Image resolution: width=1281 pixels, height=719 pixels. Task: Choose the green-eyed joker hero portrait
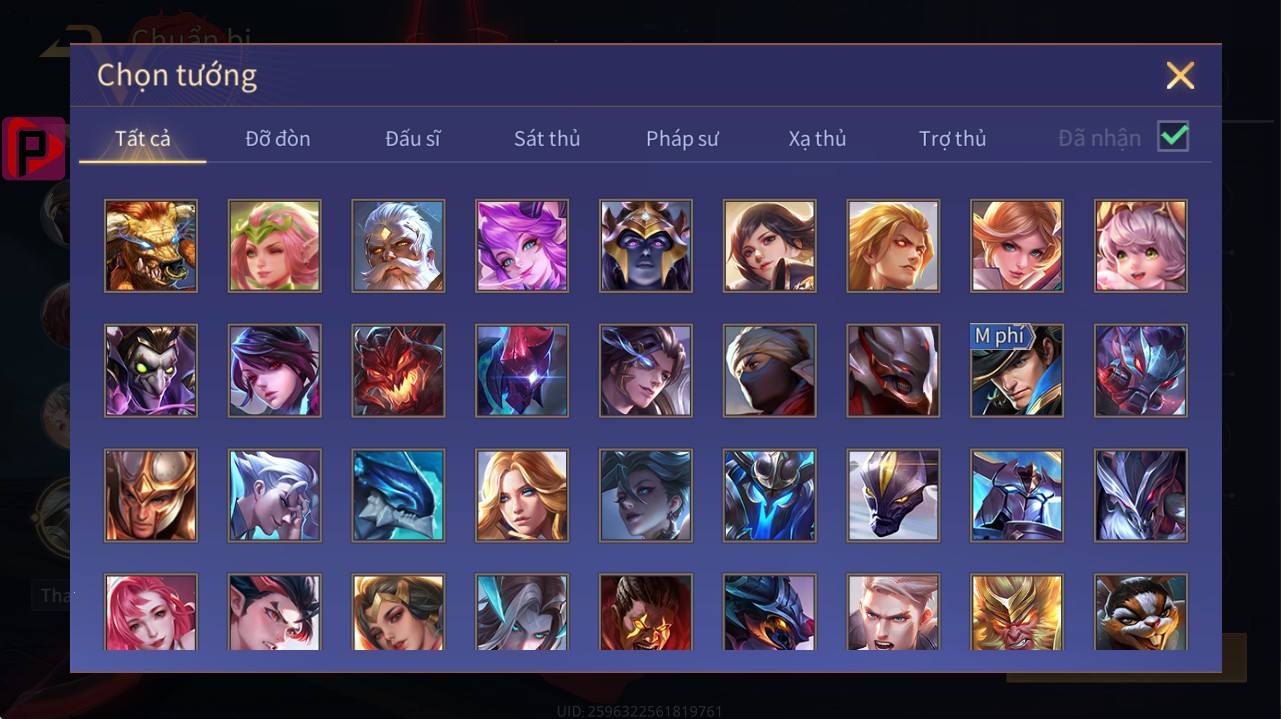(151, 371)
